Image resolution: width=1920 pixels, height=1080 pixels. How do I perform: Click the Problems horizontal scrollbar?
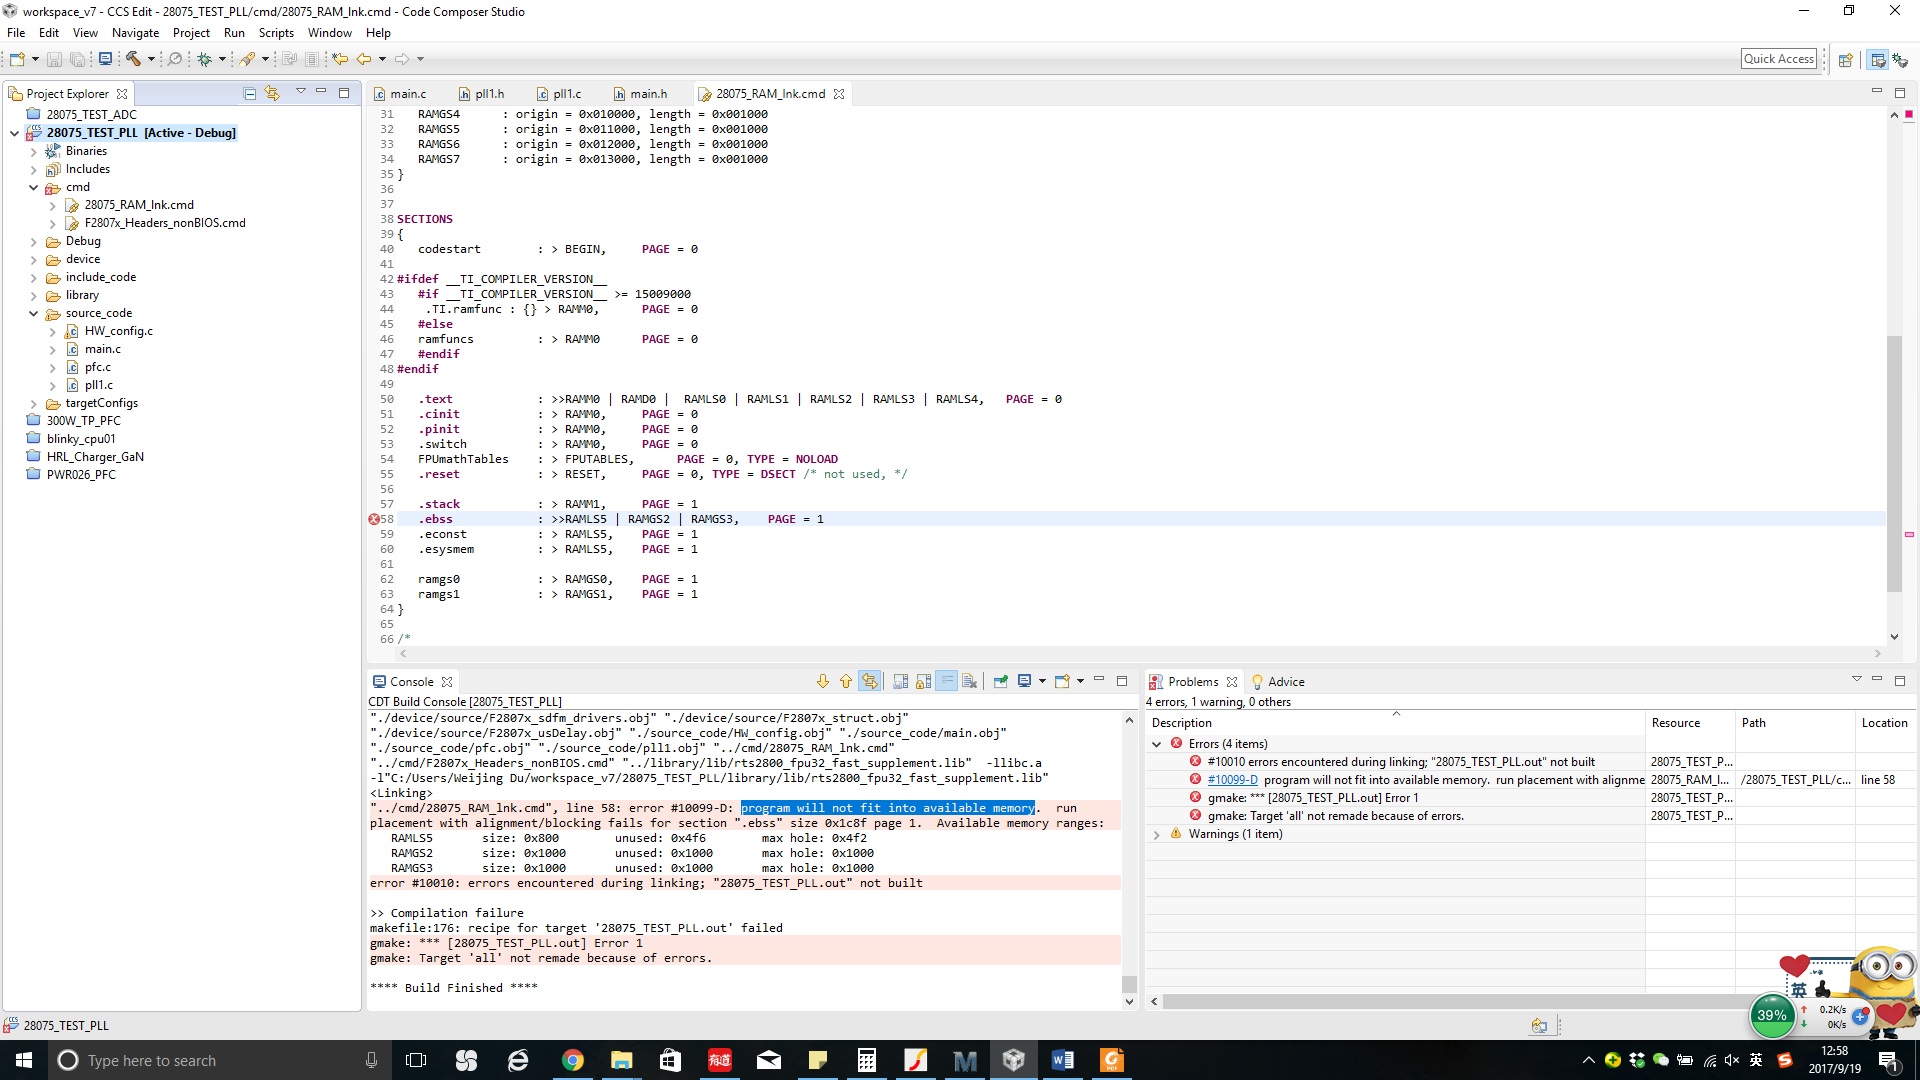1475,1001
